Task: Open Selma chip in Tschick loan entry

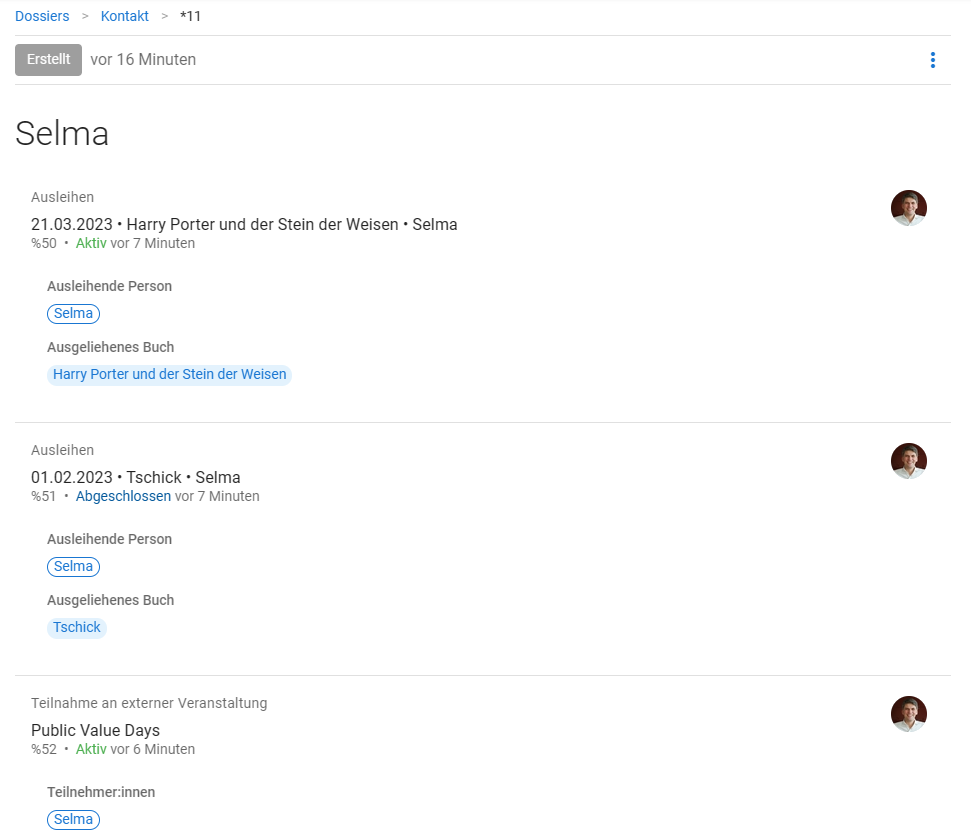Action: (73, 567)
